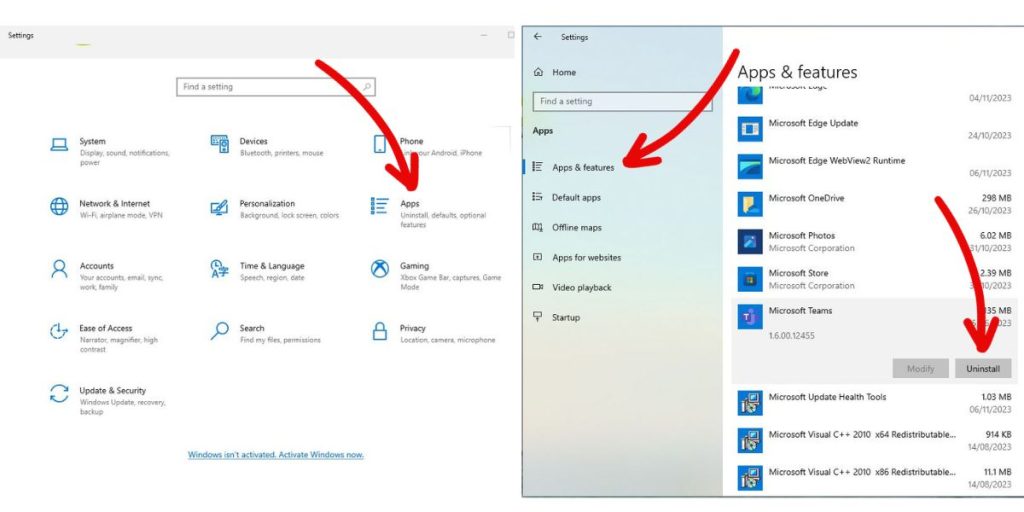Select Visual C++ 2010 x64 installer icon
The image size is (1024, 512).
(x=750, y=440)
